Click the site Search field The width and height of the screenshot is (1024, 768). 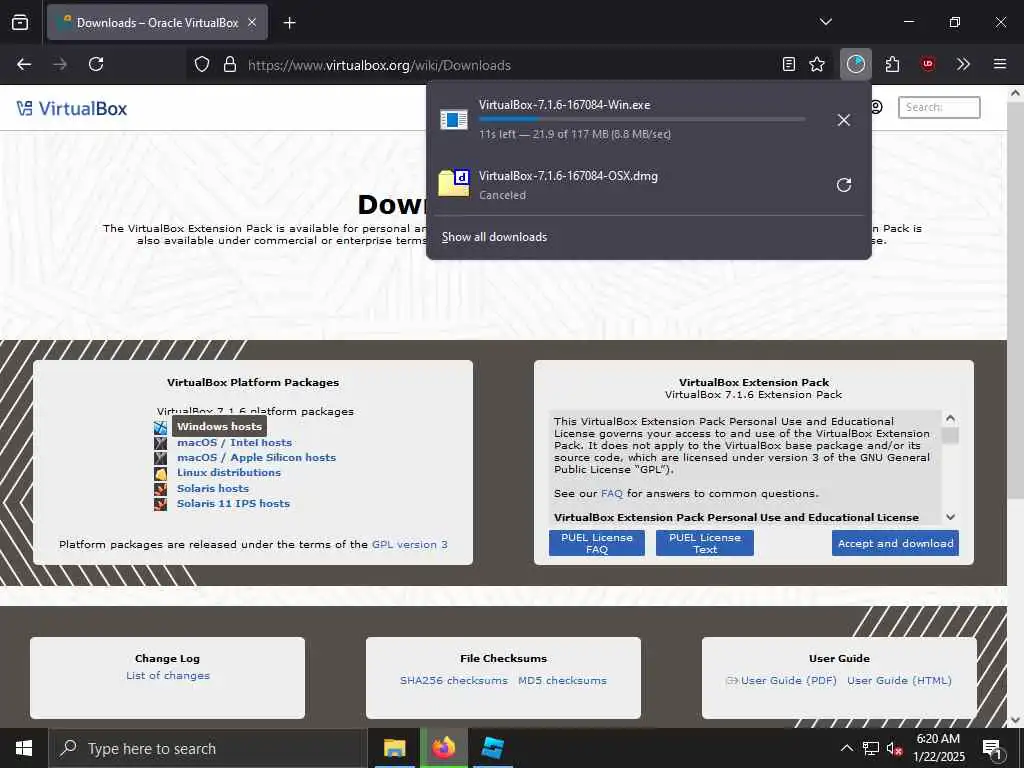(x=939, y=107)
